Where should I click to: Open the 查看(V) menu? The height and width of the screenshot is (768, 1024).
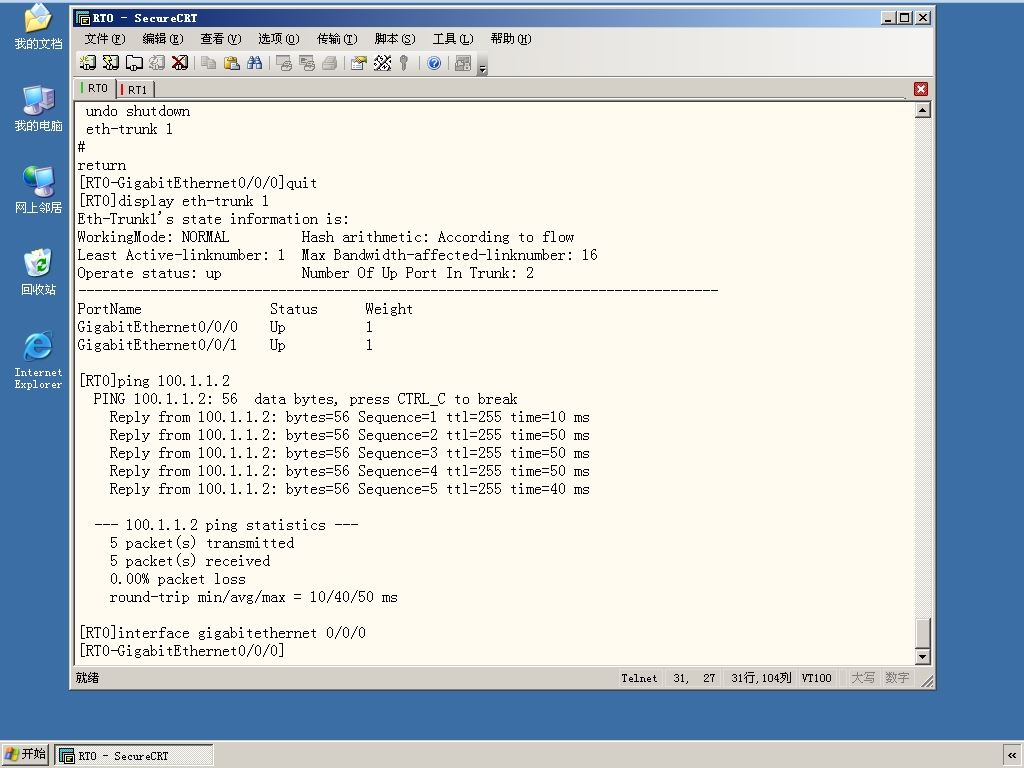point(221,39)
